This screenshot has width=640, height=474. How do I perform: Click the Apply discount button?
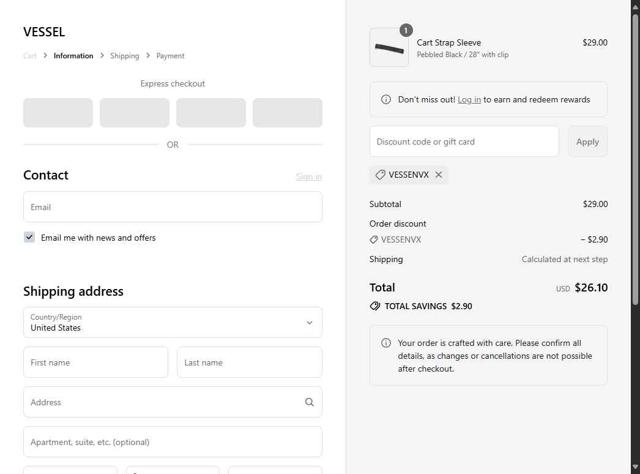587,142
